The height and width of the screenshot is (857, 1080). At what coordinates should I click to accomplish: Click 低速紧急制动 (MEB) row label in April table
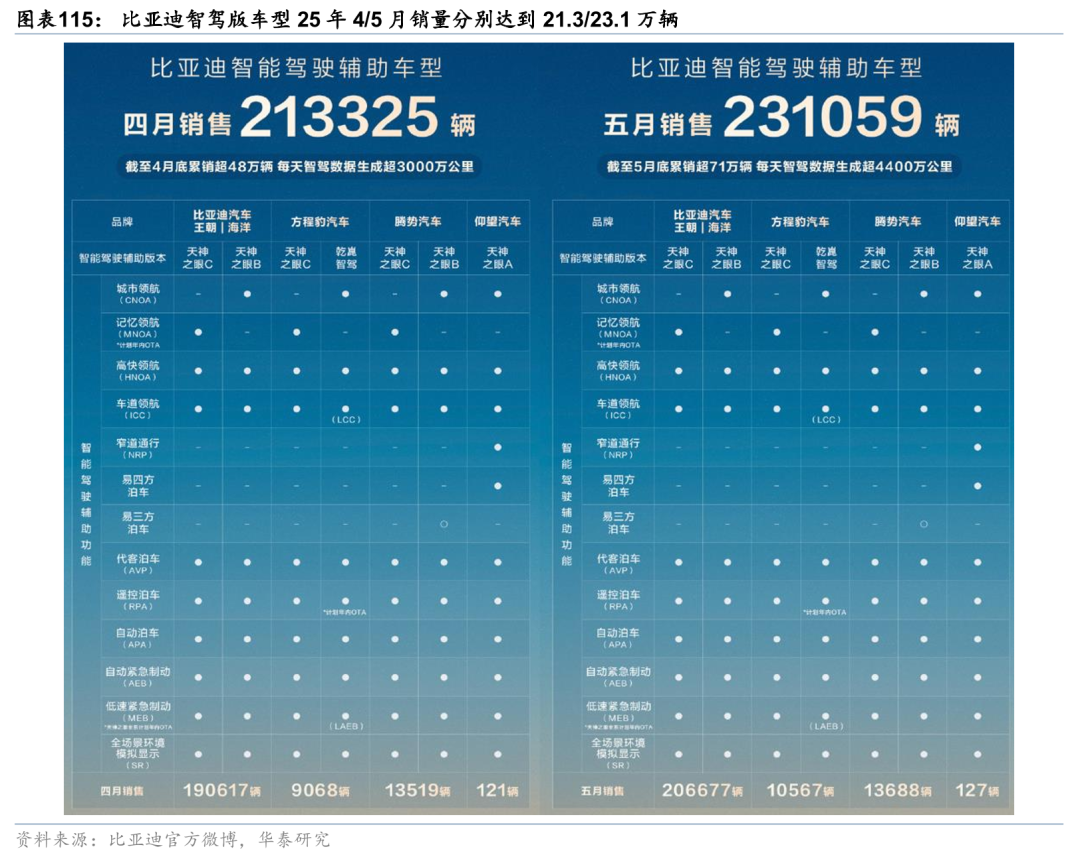tap(138, 716)
